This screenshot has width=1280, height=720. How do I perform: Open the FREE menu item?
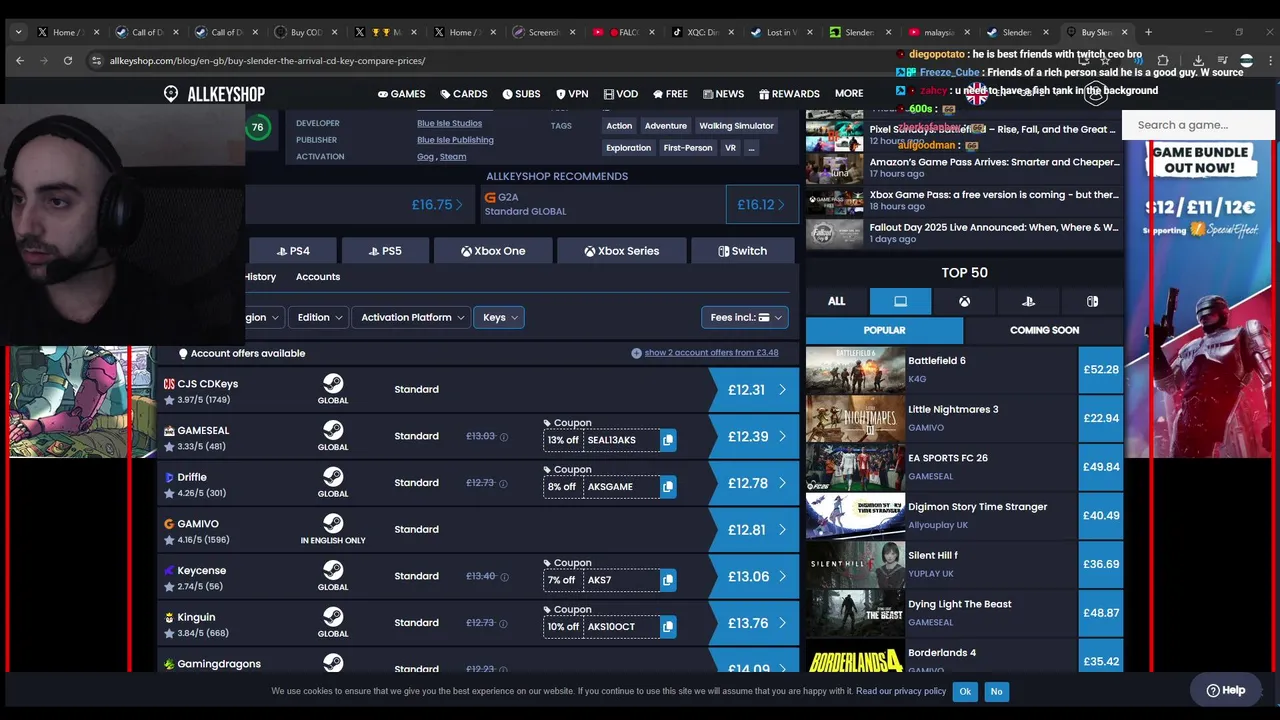click(x=670, y=94)
